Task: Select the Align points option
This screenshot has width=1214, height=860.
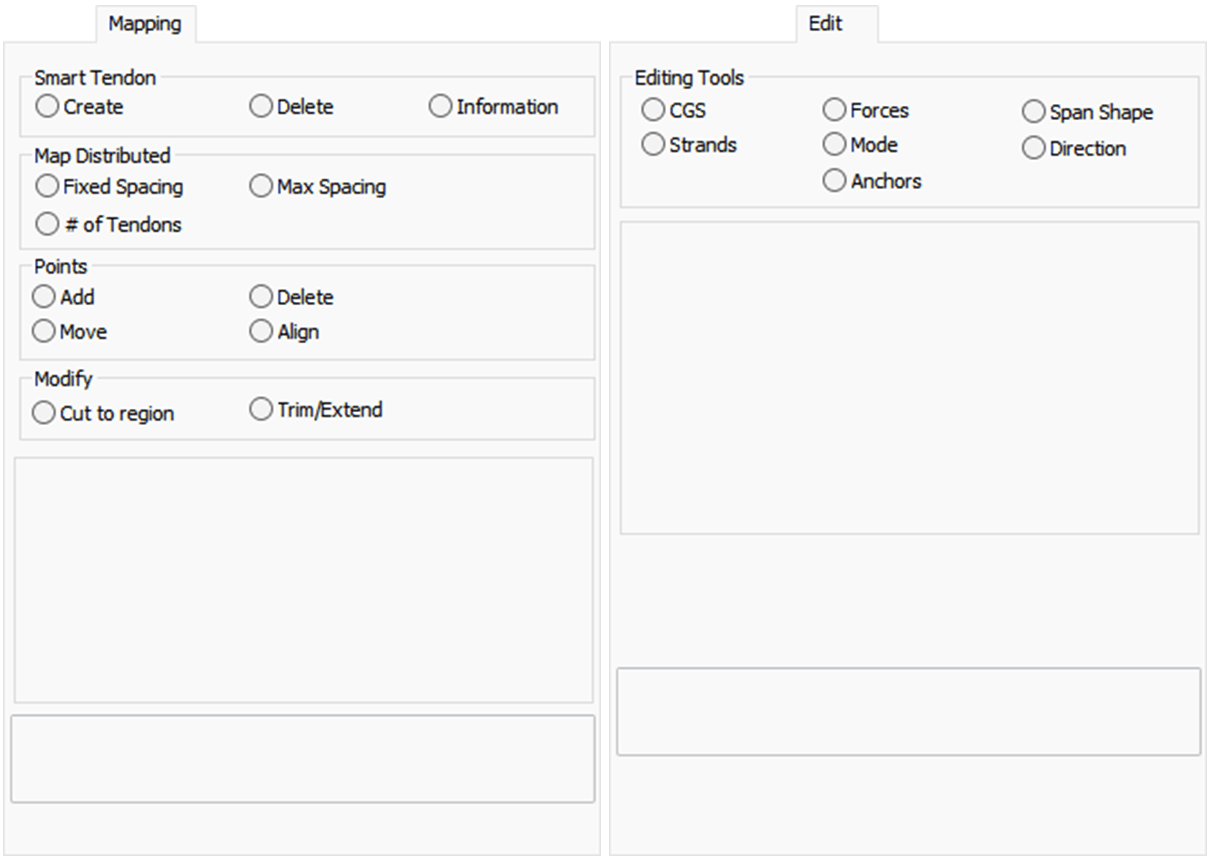Action: tap(261, 331)
